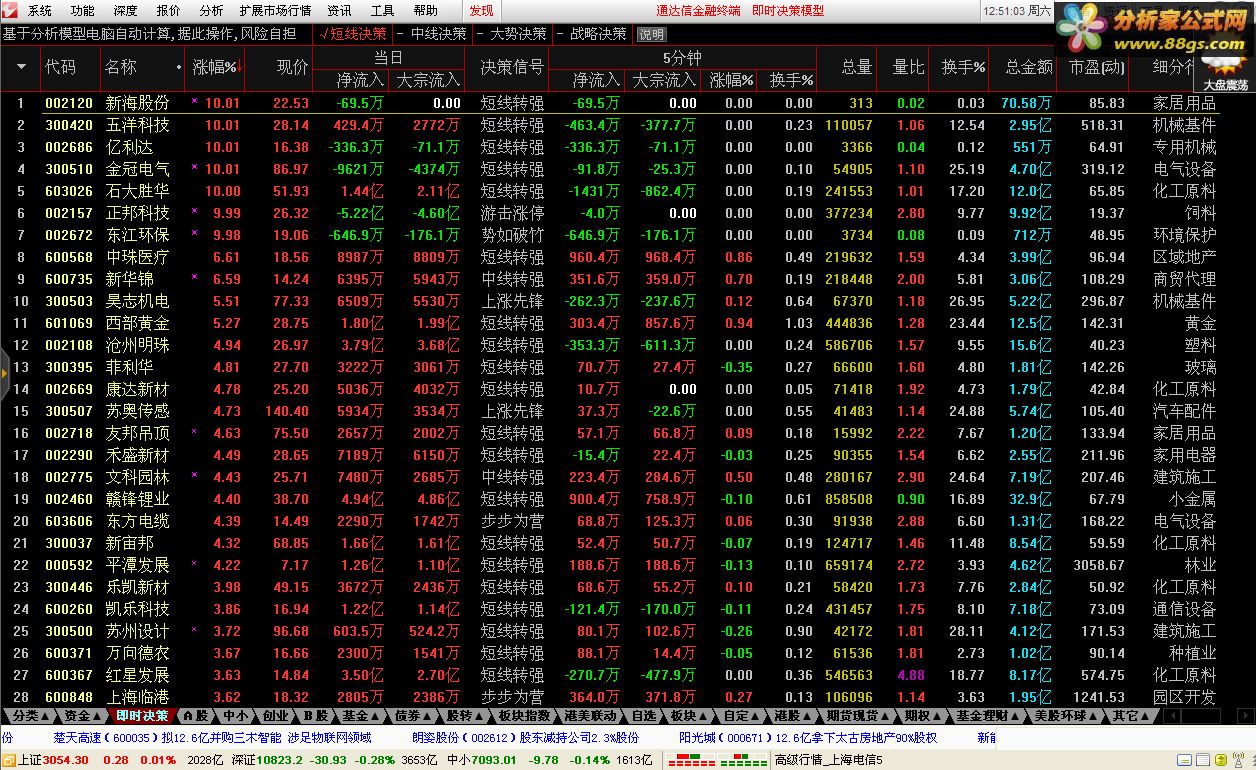Viewport: 1256px width, 770px height.
Task: Open the column-settings triangle left of 代码 header
Action: (22, 67)
